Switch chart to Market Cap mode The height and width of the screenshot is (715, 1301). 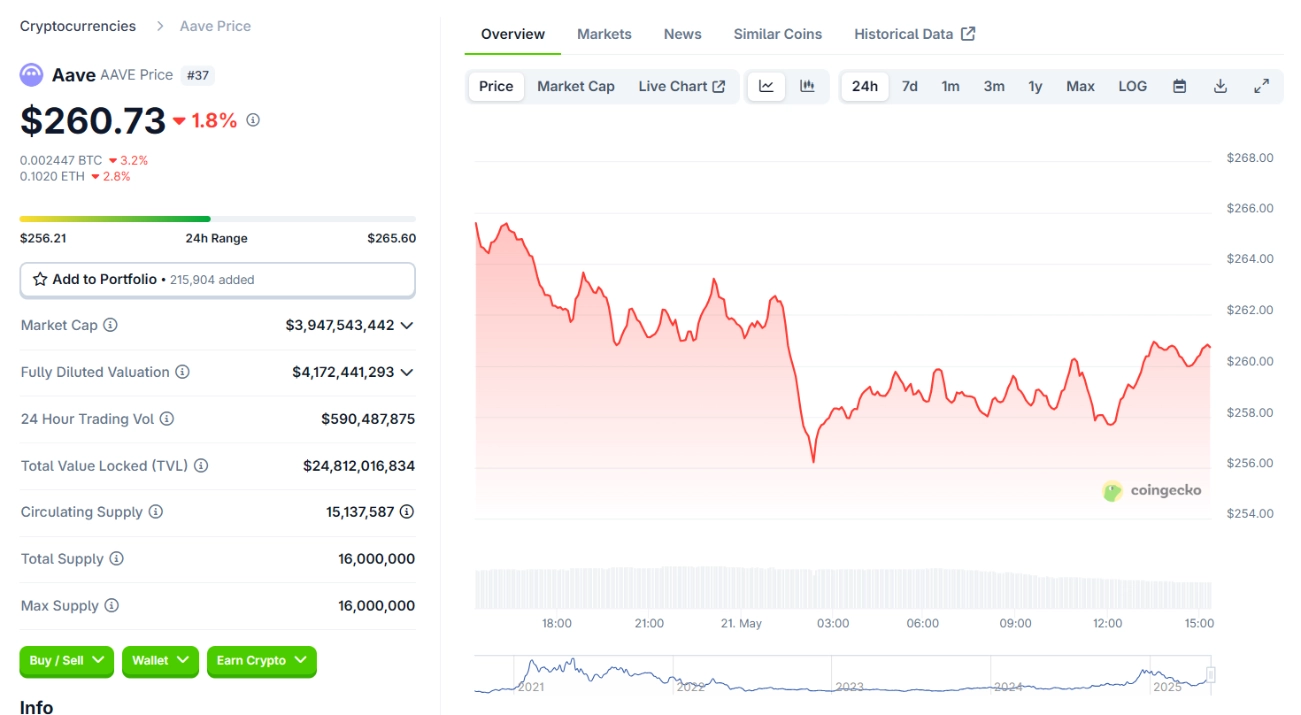[x=576, y=86]
